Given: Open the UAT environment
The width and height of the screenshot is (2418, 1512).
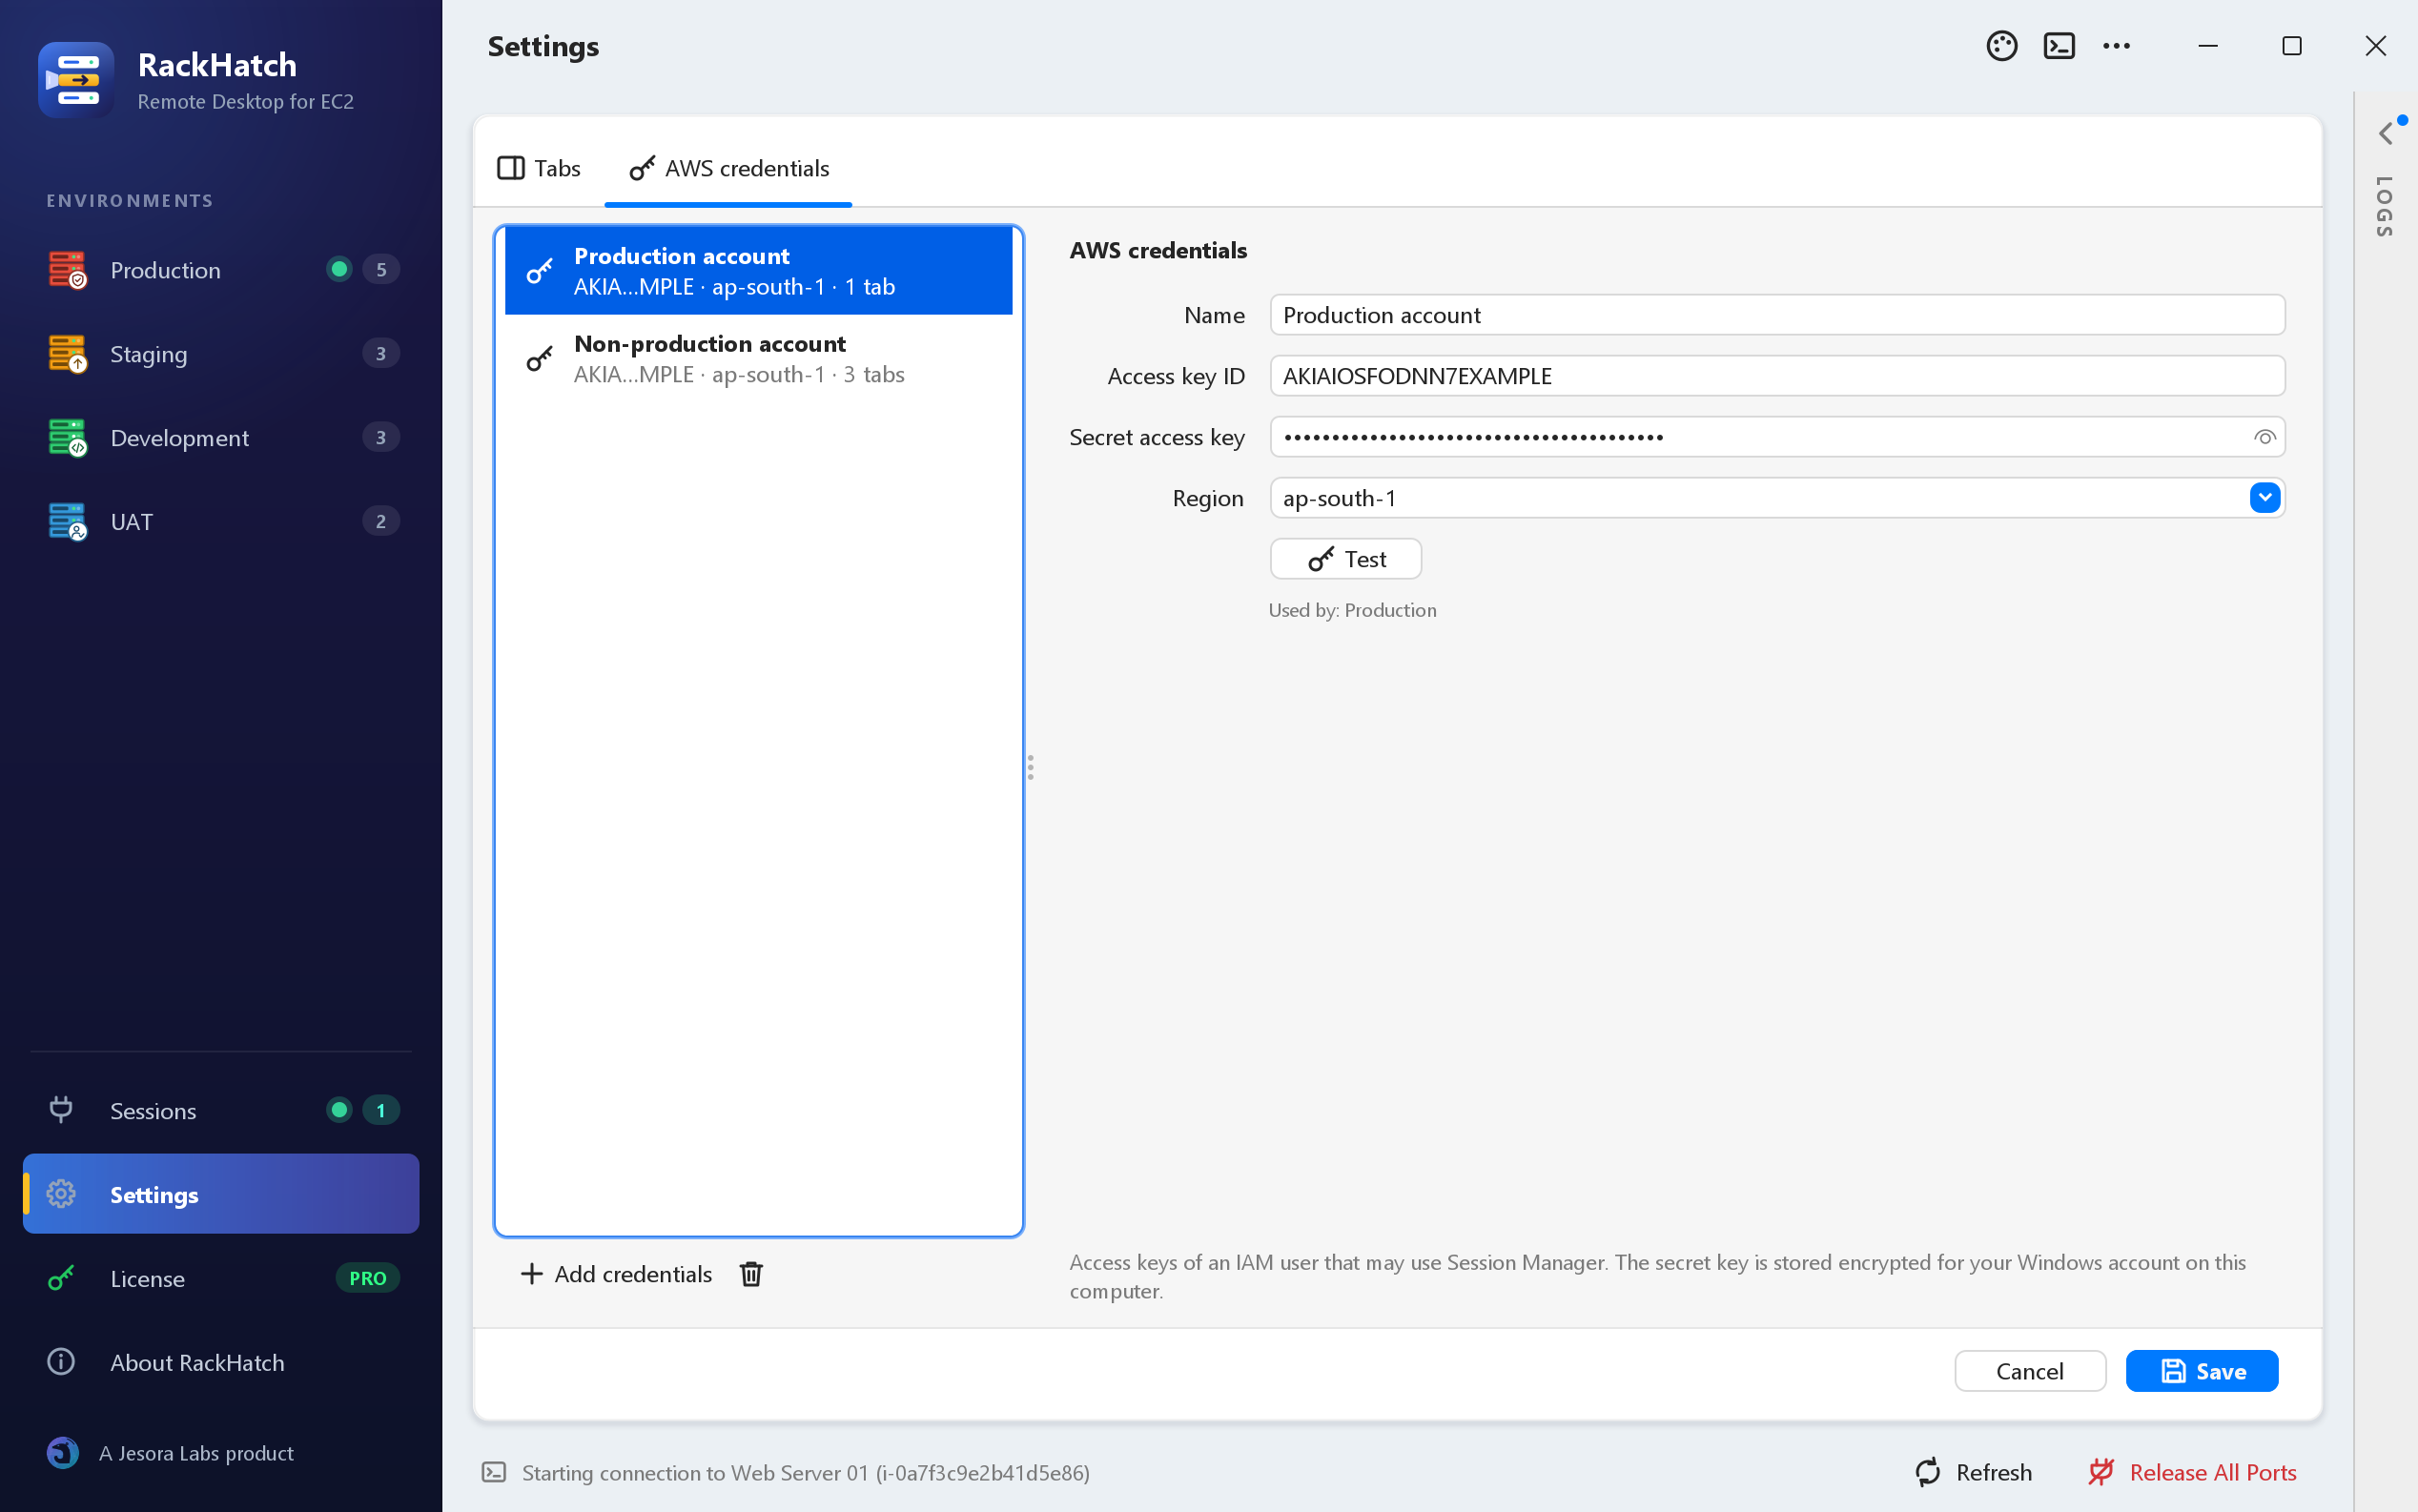Looking at the screenshot, I should pyautogui.click(x=221, y=521).
